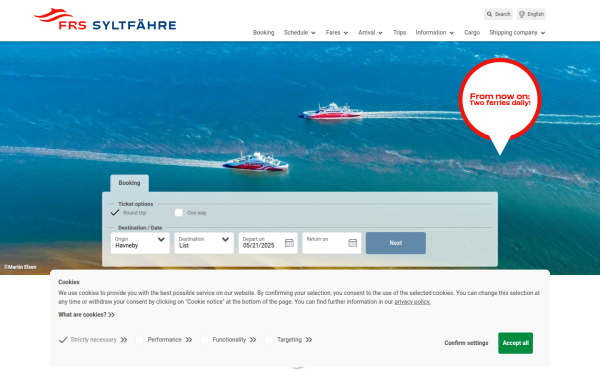Open the Trips nav menu item
The width and height of the screenshot is (600, 375).
[x=399, y=33]
